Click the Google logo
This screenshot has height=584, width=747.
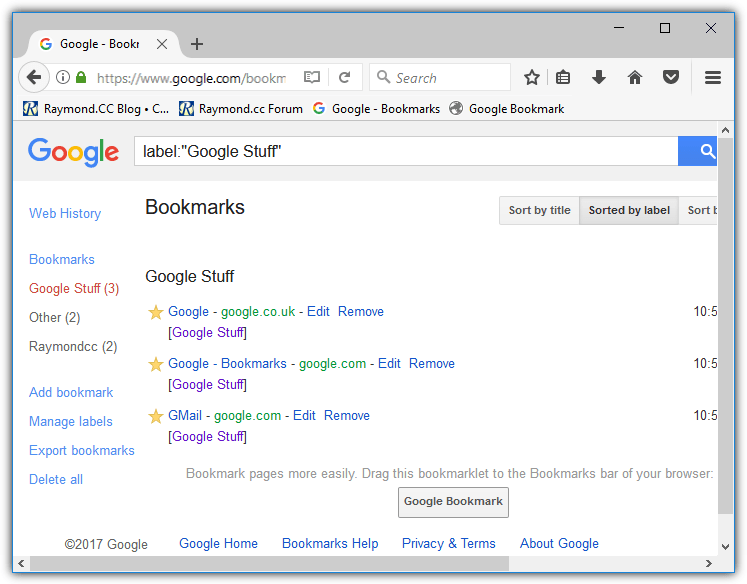click(x=73, y=152)
